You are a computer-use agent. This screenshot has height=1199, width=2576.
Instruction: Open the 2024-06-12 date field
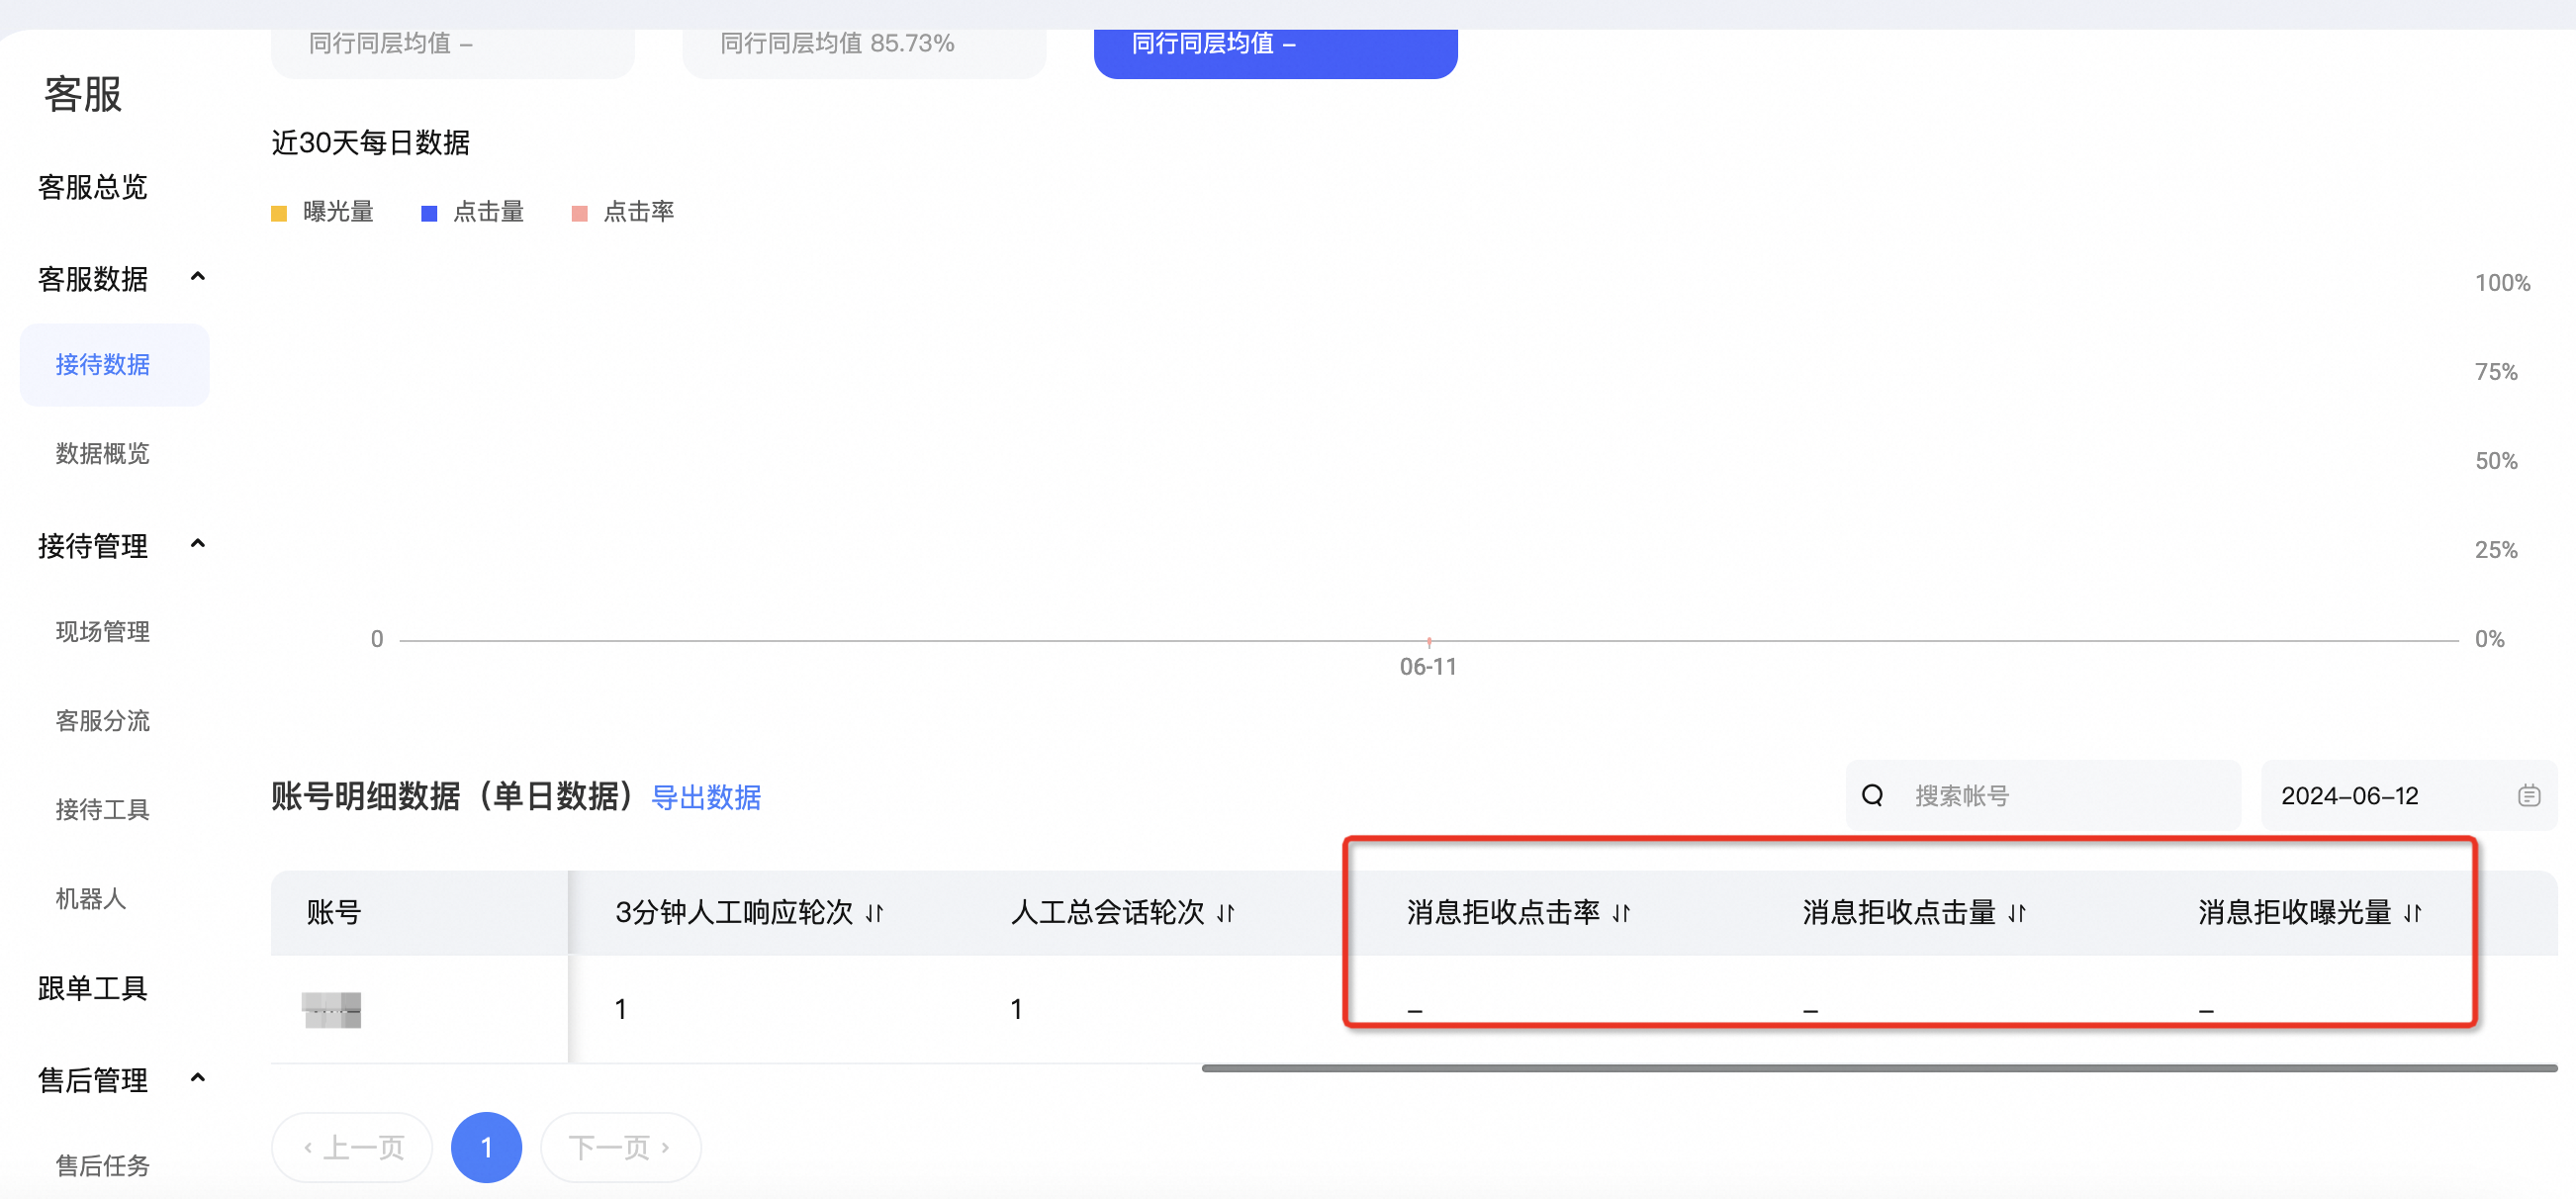click(x=2409, y=796)
